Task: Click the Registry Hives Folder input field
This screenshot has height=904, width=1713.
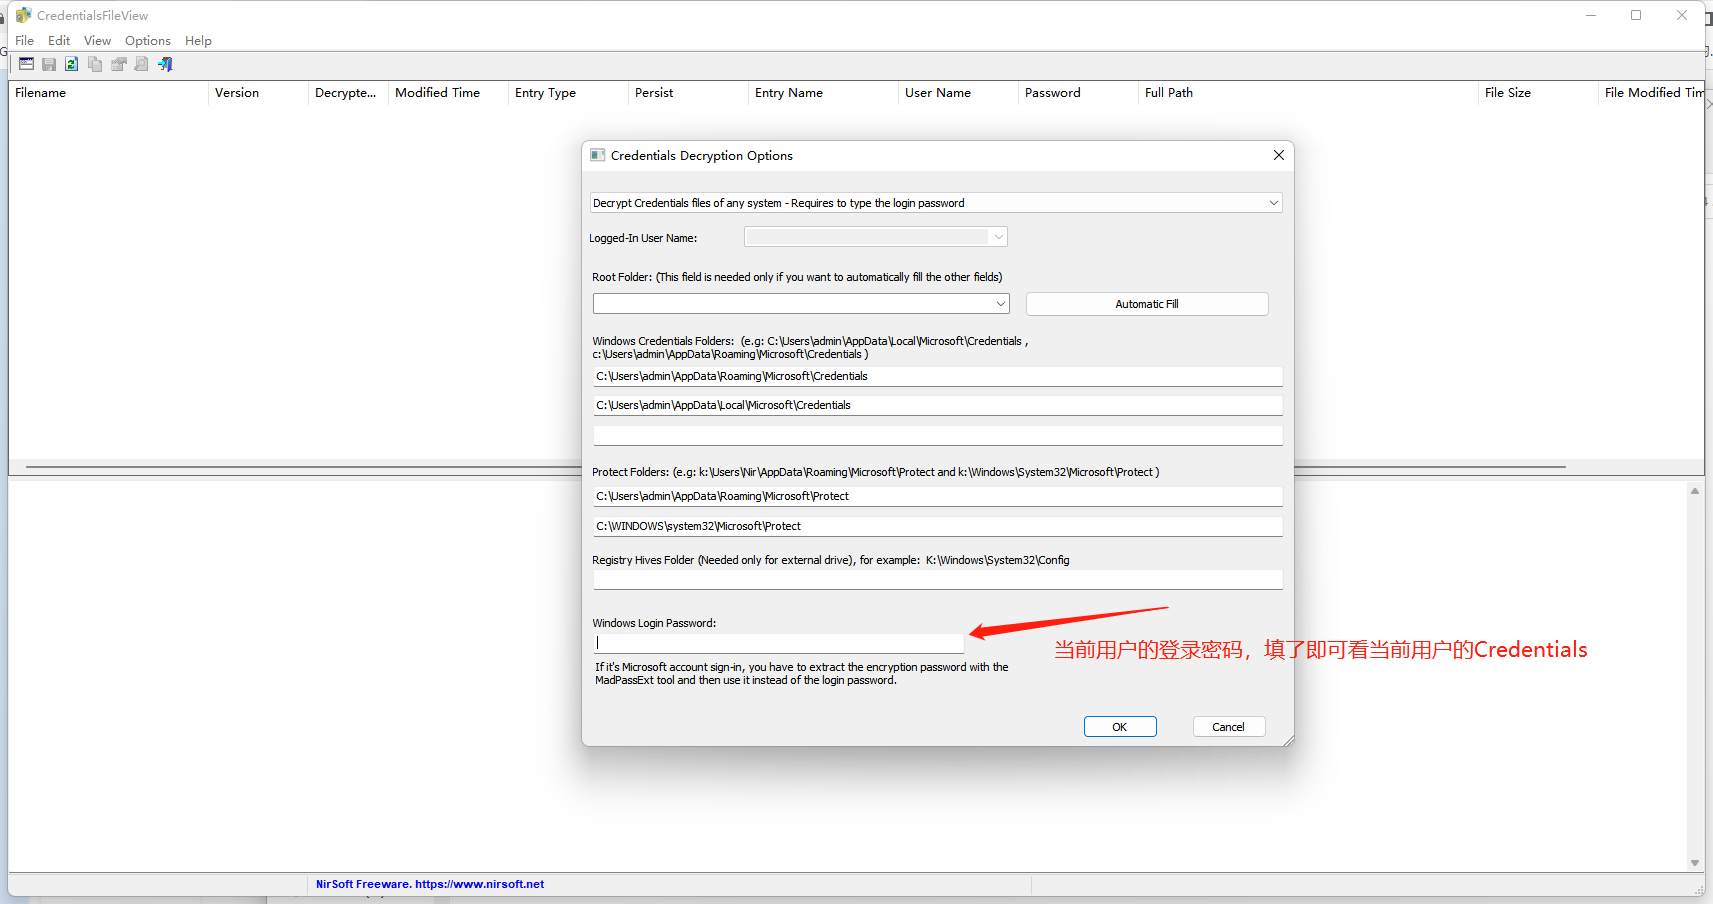Action: (x=937, y=580)
